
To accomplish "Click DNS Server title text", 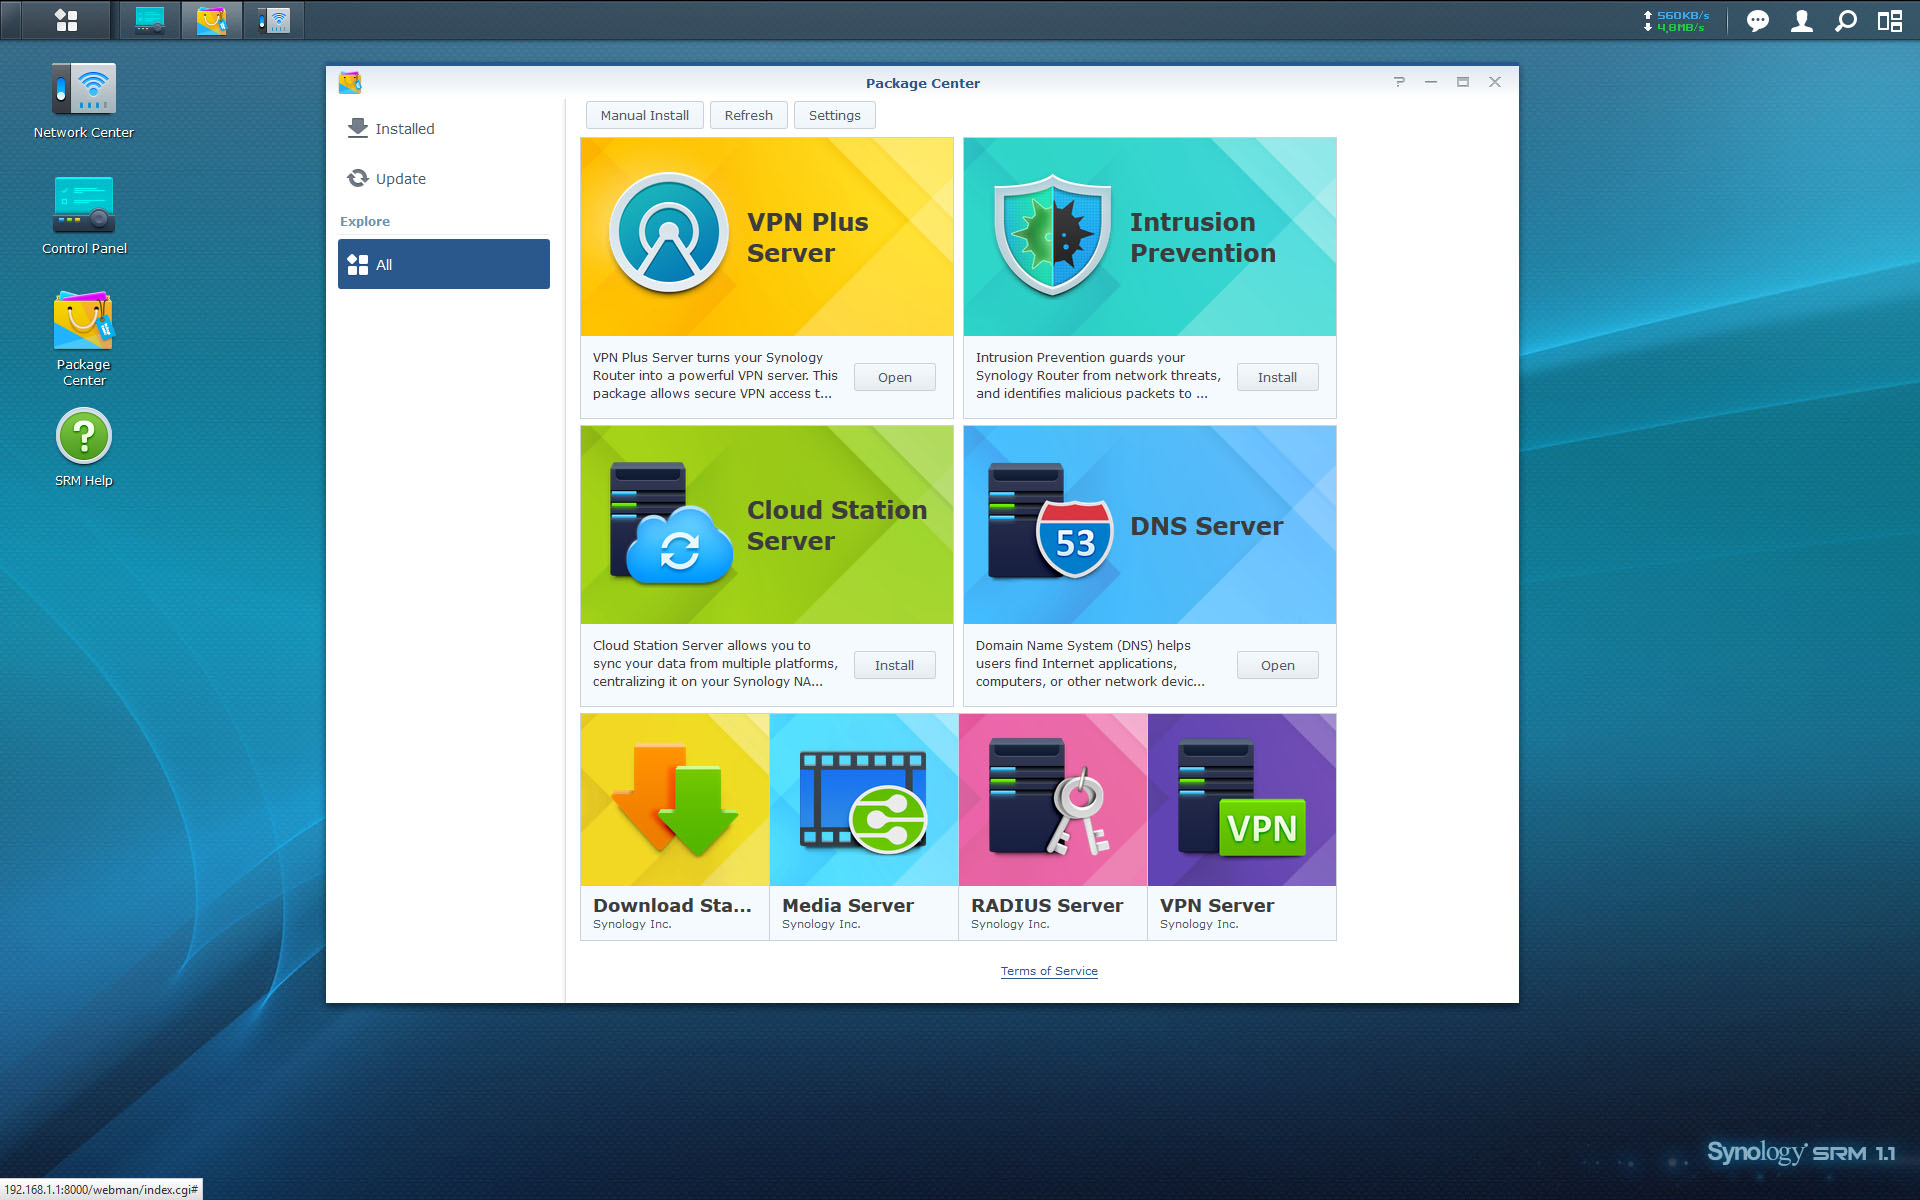I will click(1206, 526).
